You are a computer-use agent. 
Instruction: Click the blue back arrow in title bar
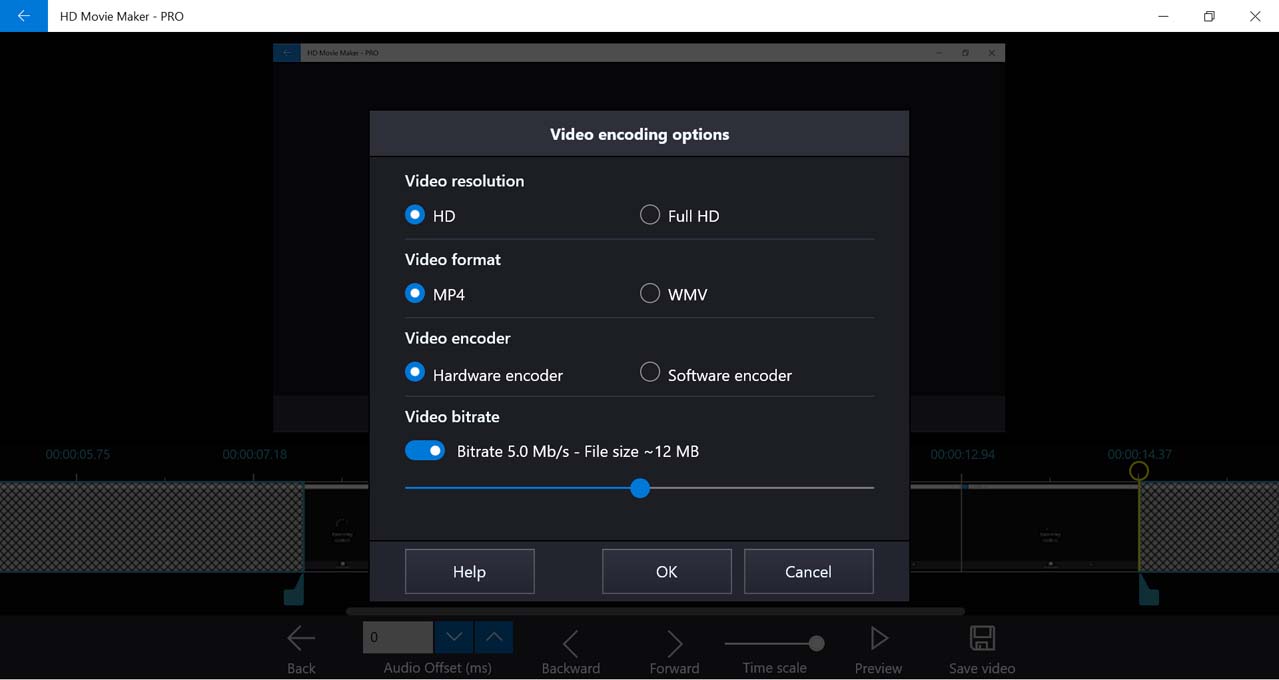[x=23, y=16]
